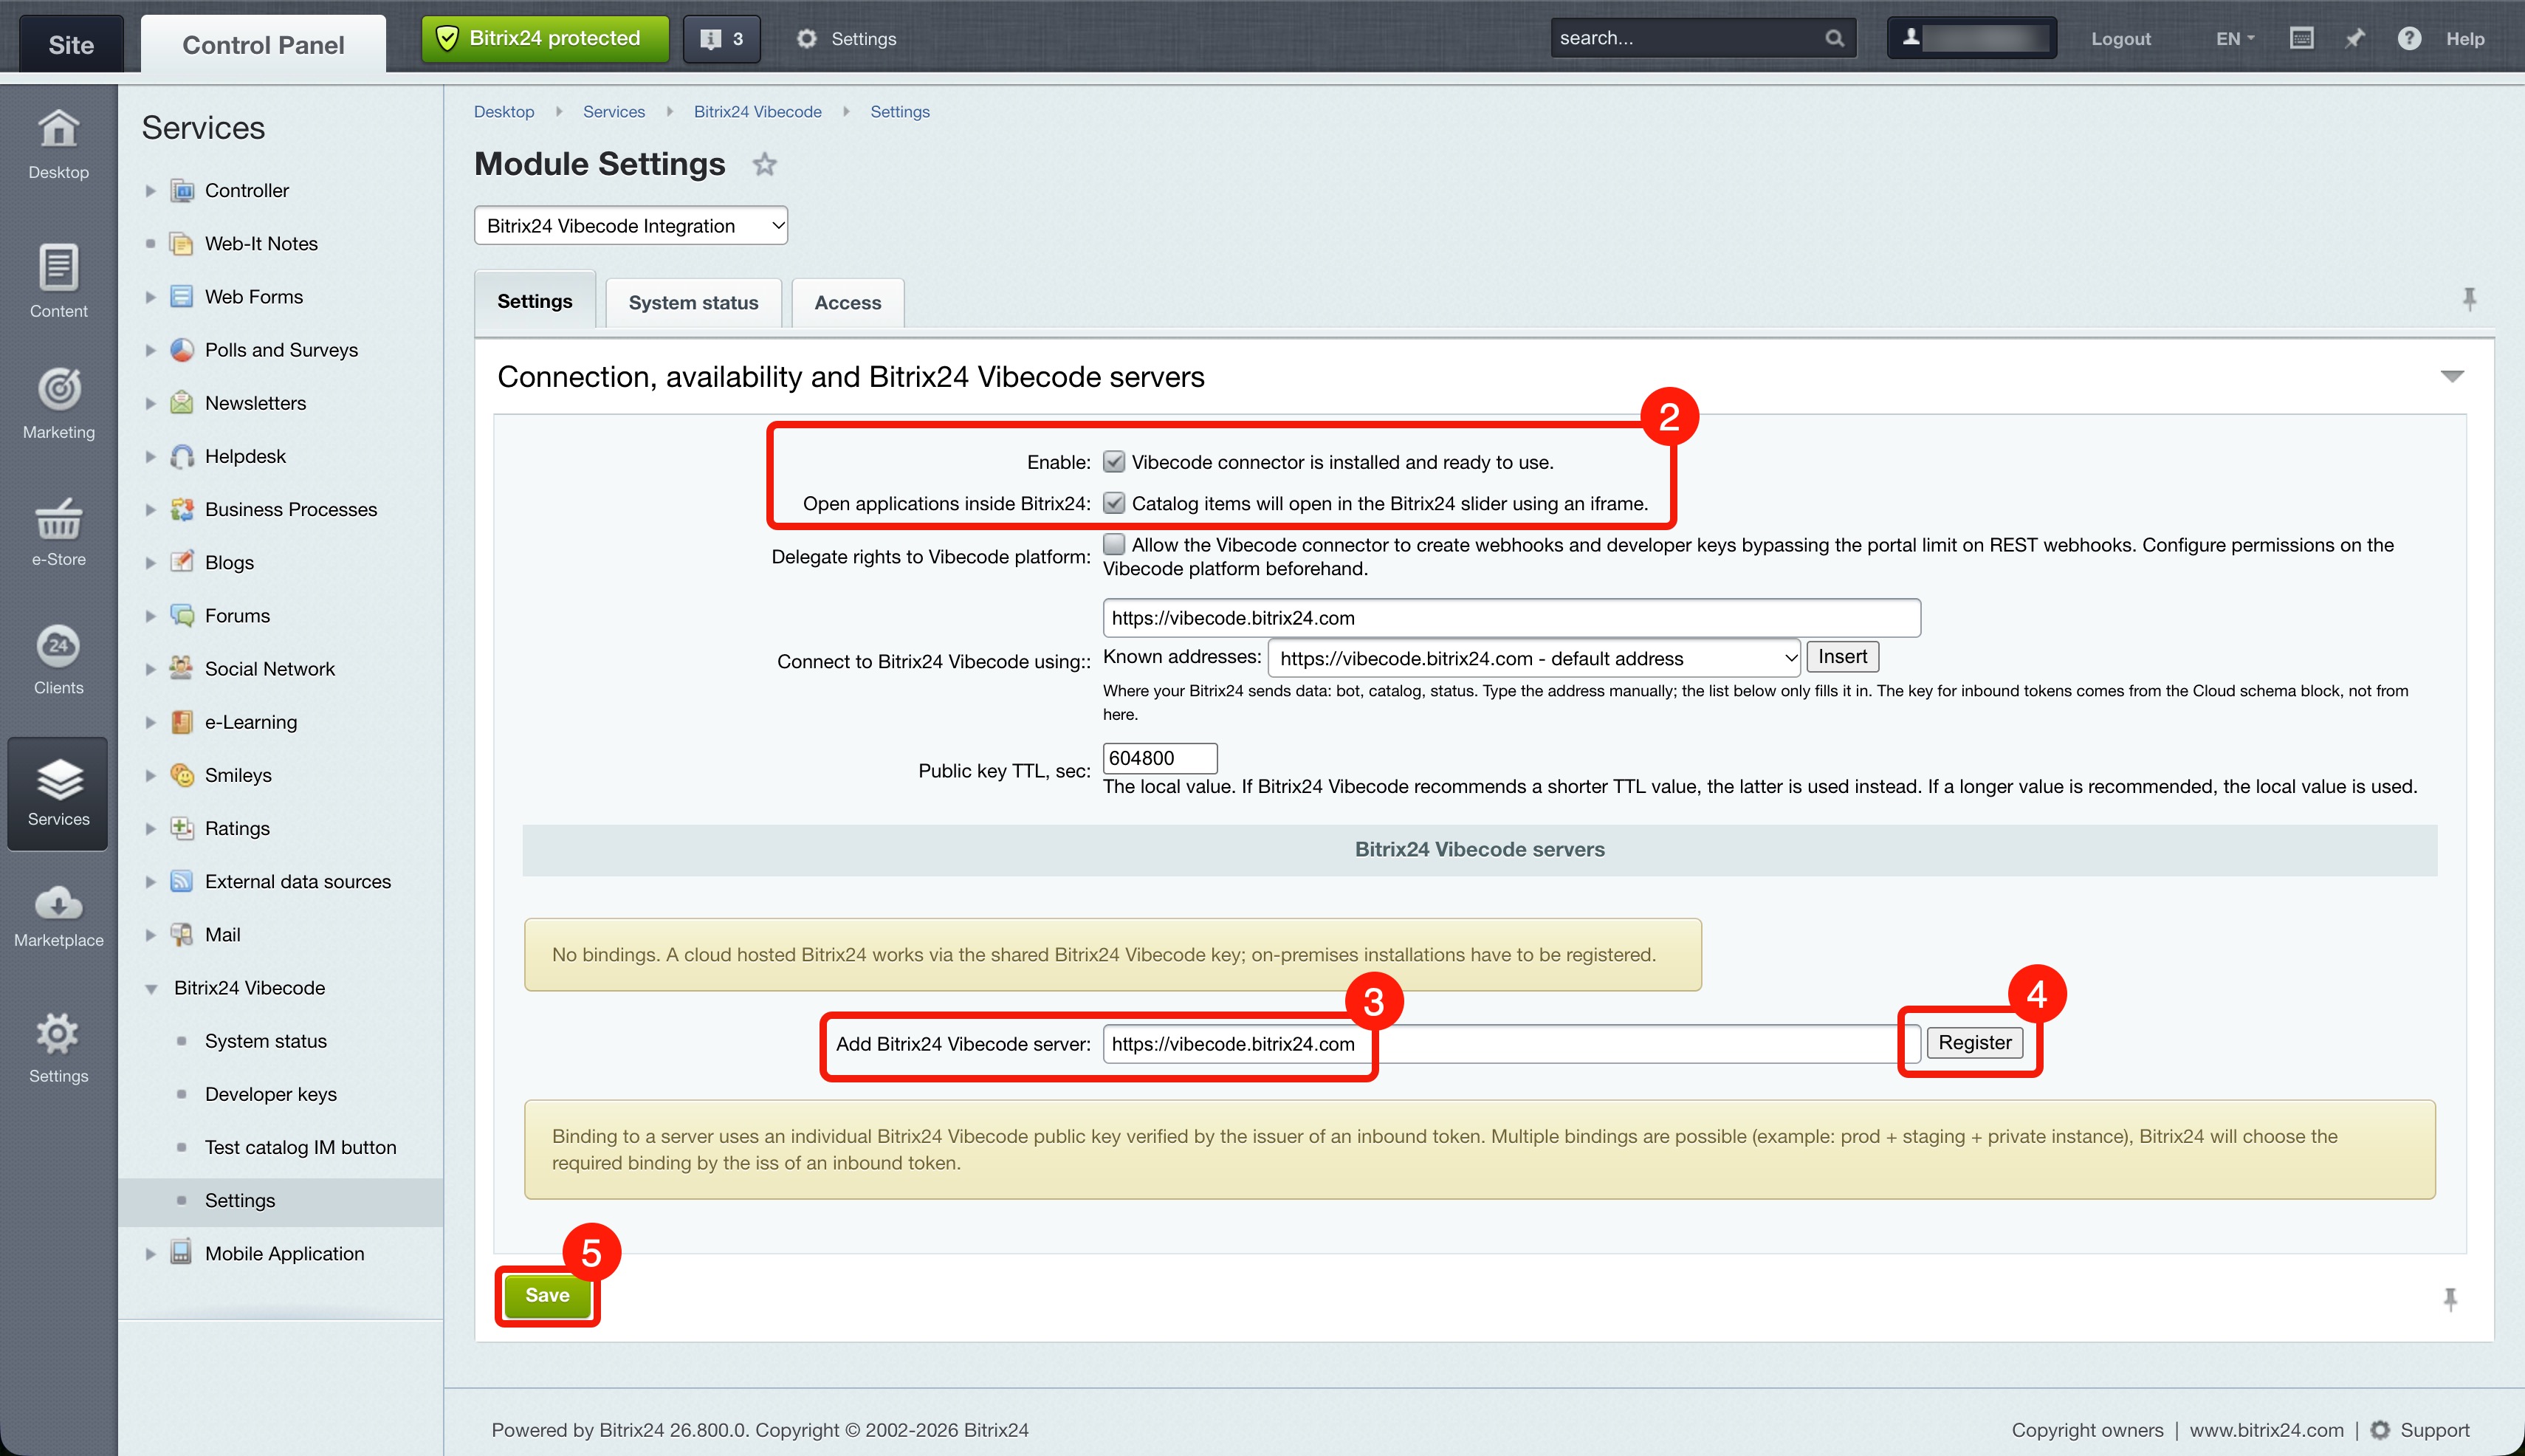Pin the tab panel using upper pin icon
The height and width of the screenshot is (1456, 2525).
[2469, 299]
